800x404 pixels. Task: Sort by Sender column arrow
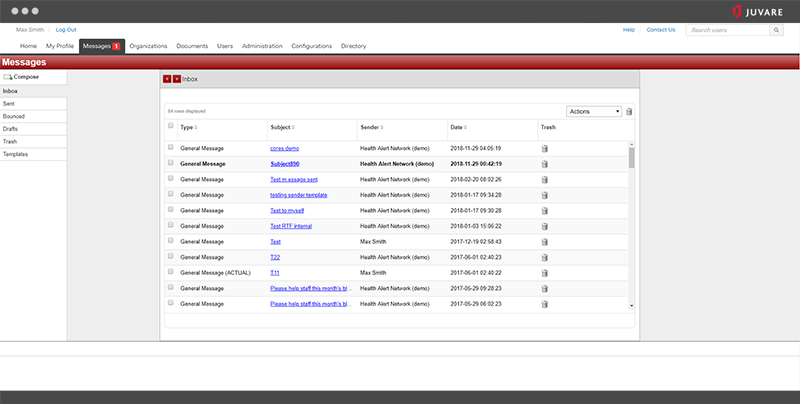pos(382,128)
